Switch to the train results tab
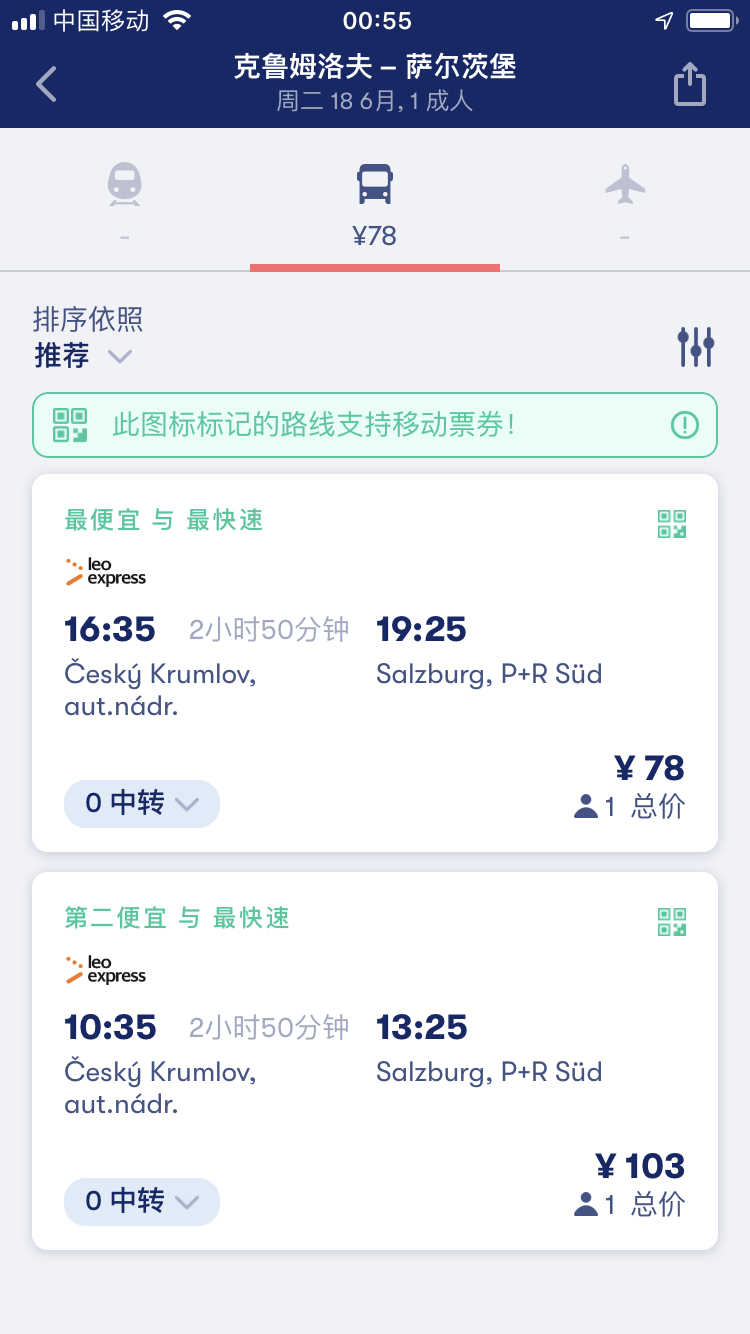 tap(125, 198)
